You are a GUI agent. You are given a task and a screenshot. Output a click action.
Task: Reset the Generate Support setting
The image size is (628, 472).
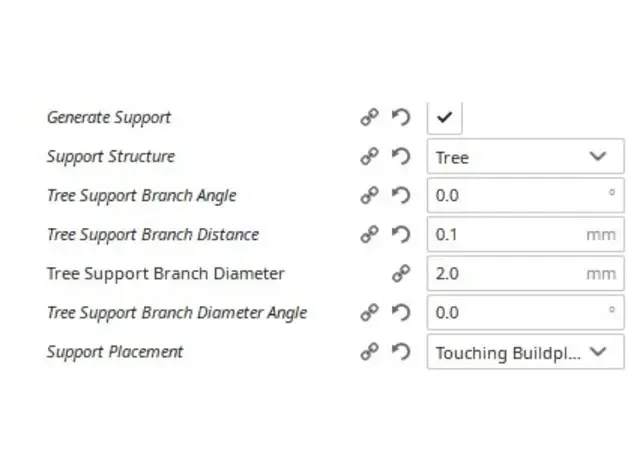pos(401,117)
